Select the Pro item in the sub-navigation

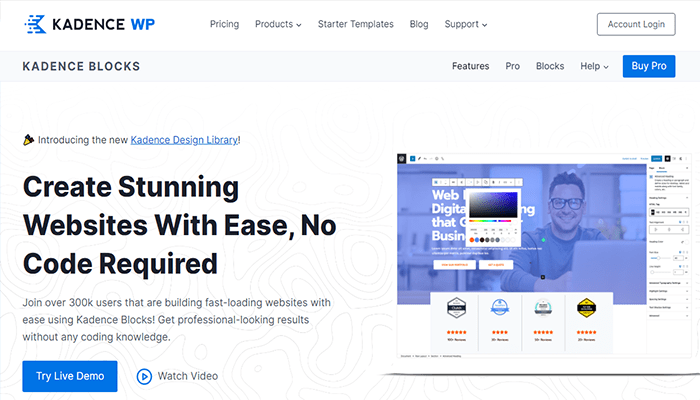pyautogui.click(x=512, y=67)
